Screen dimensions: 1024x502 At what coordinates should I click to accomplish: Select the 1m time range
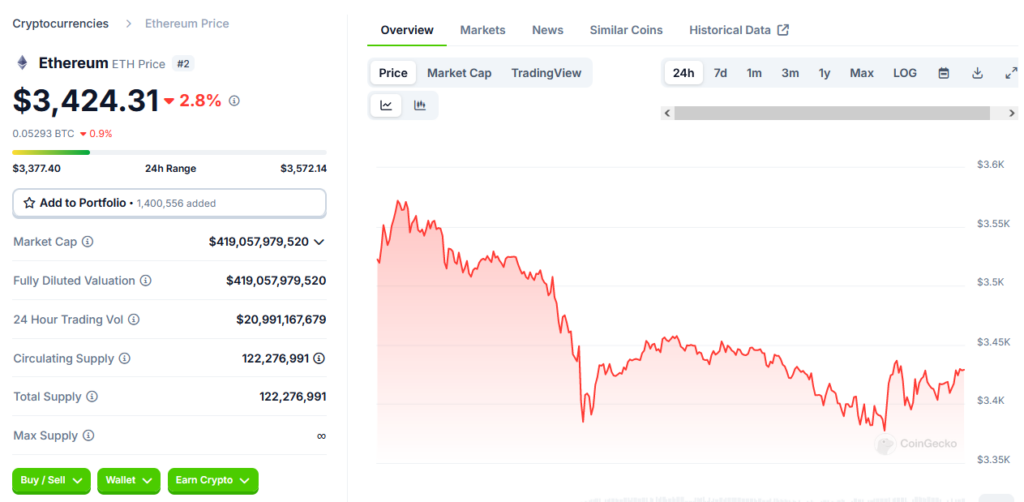tap(754, 73)
